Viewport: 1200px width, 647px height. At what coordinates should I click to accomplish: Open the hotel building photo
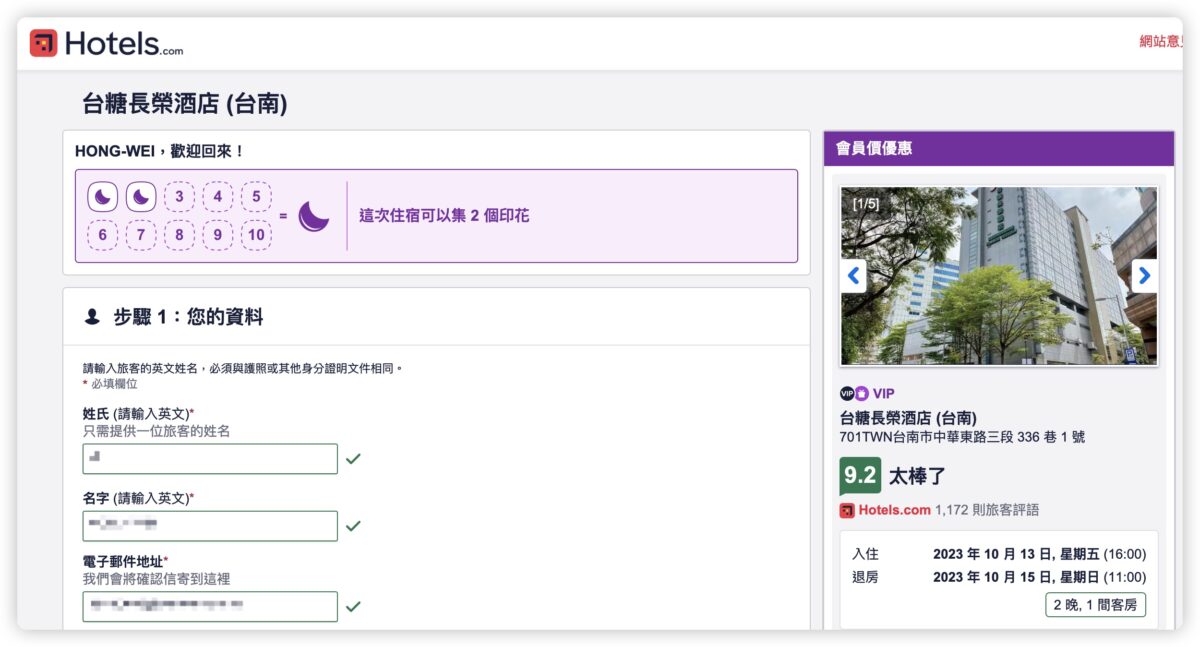999,276
